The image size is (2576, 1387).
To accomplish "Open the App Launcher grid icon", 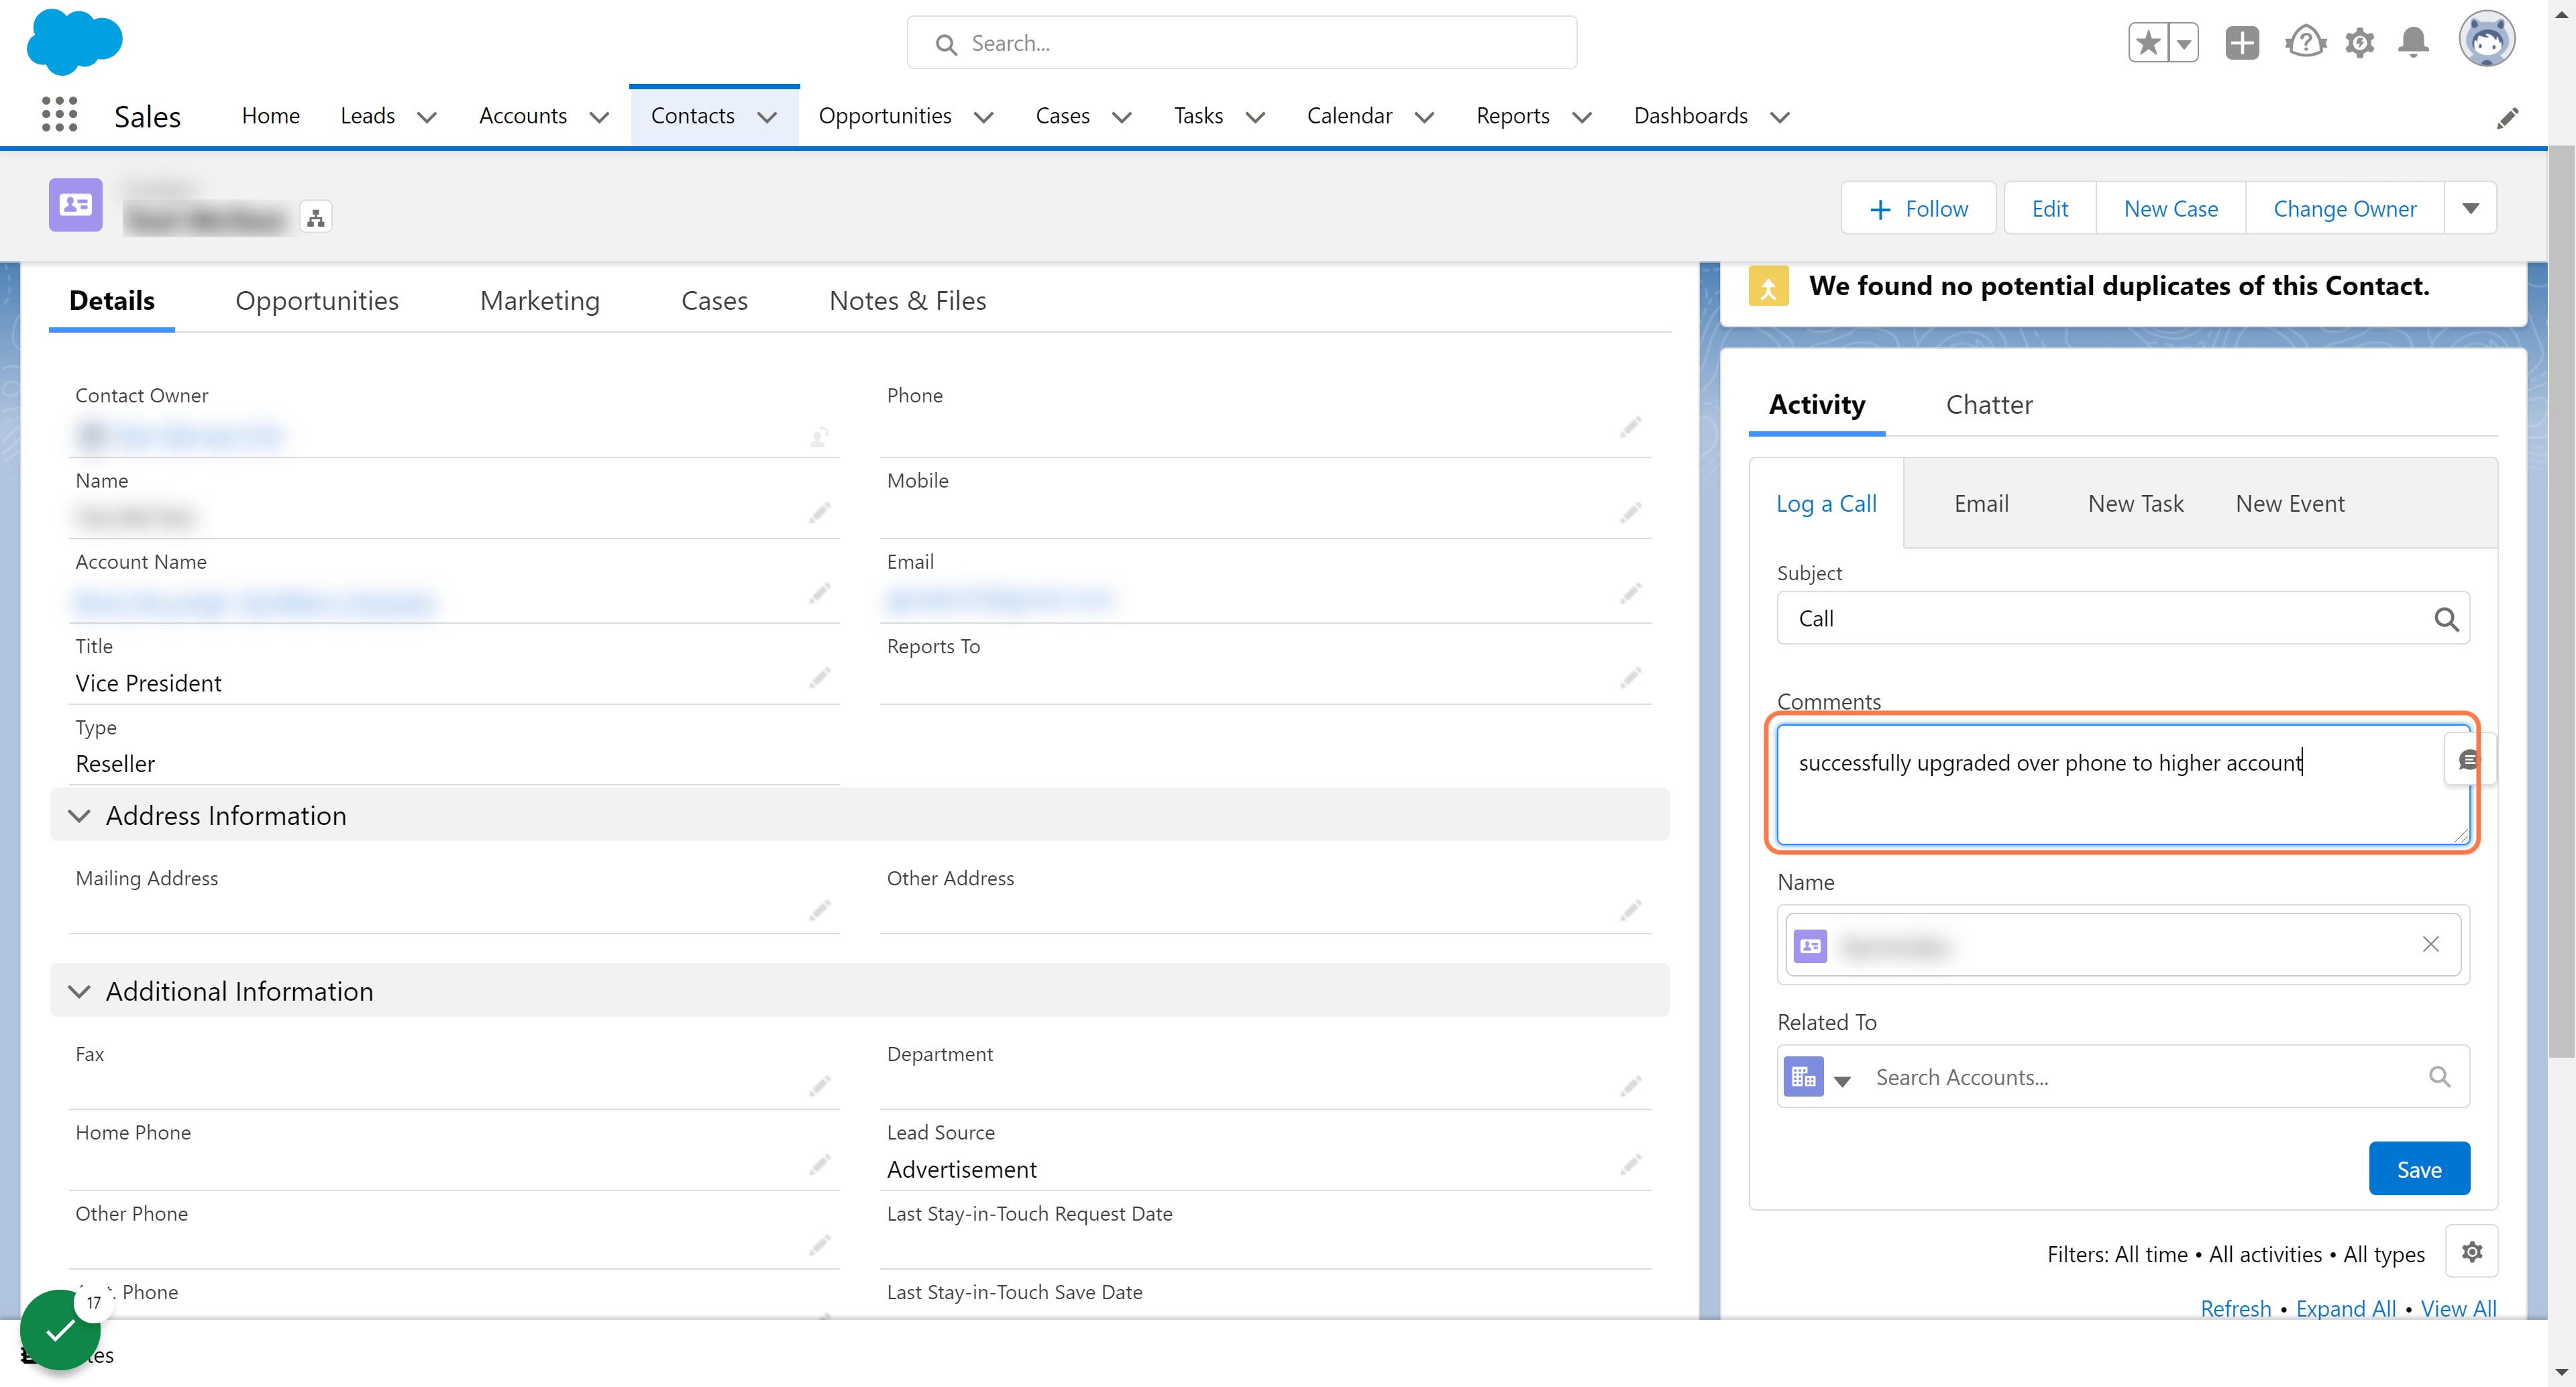I will (60, 115).
